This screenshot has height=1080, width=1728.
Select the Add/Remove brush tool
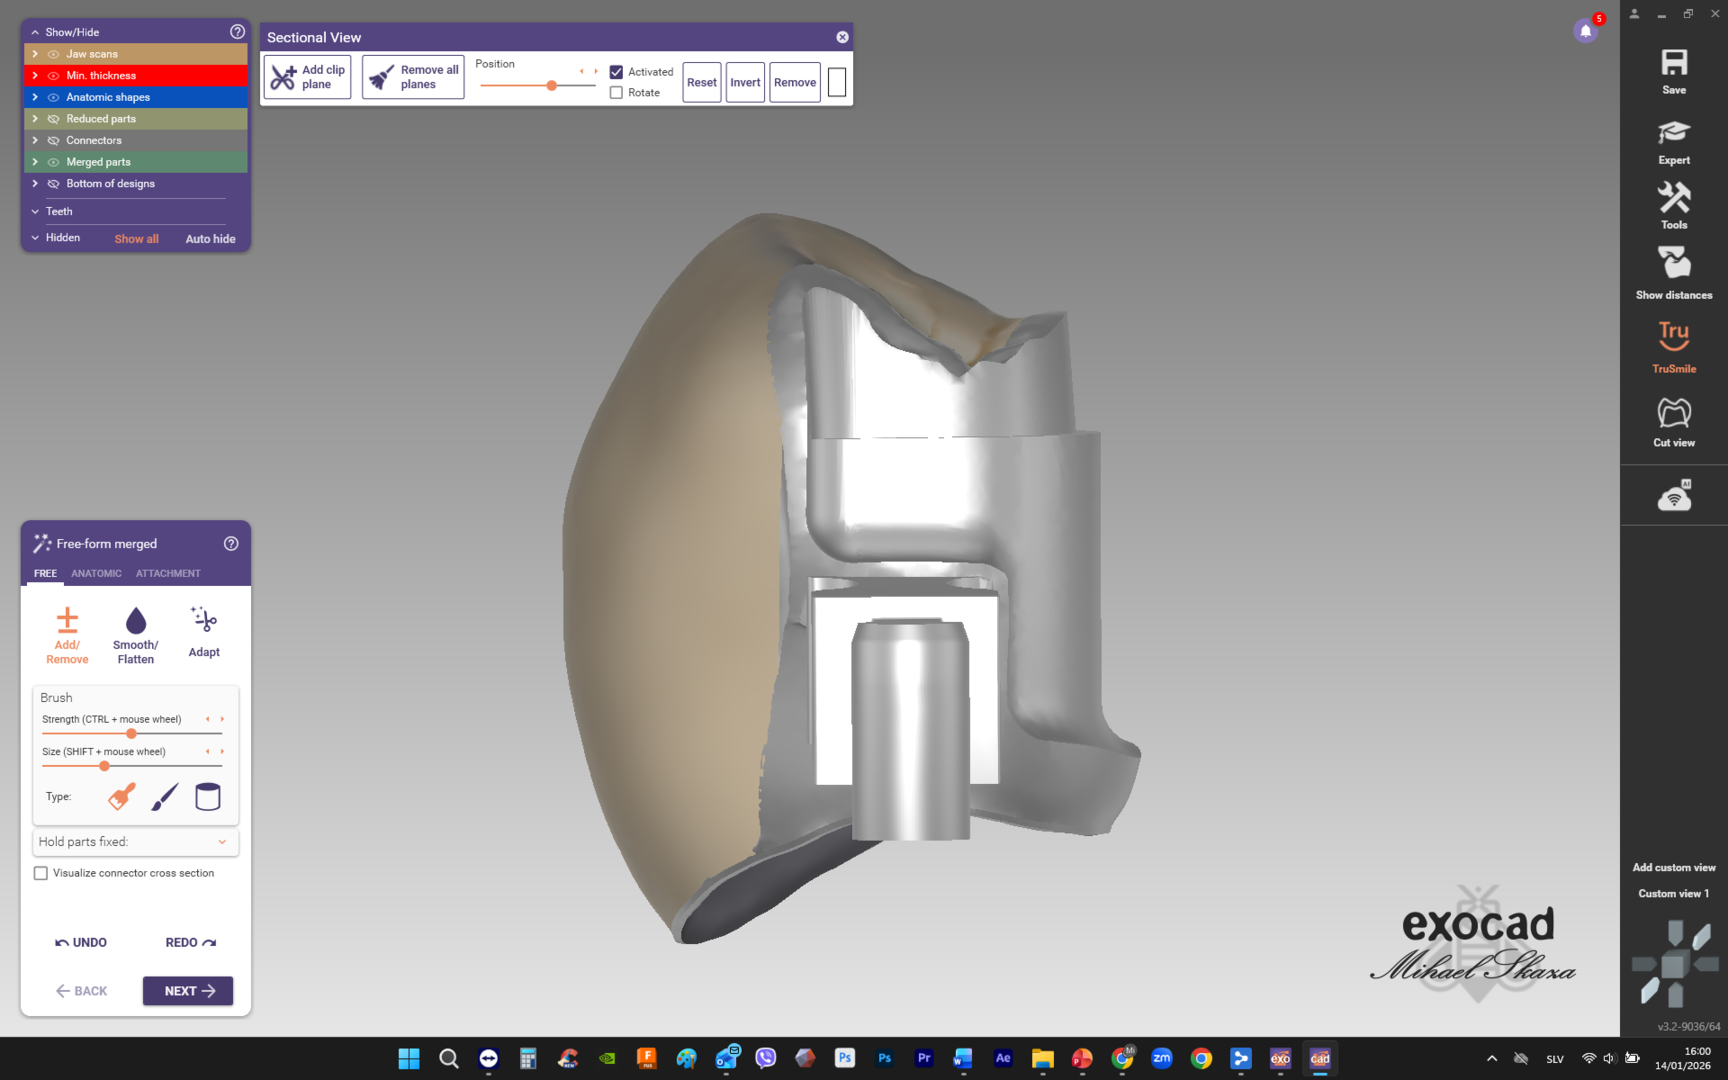67,634
